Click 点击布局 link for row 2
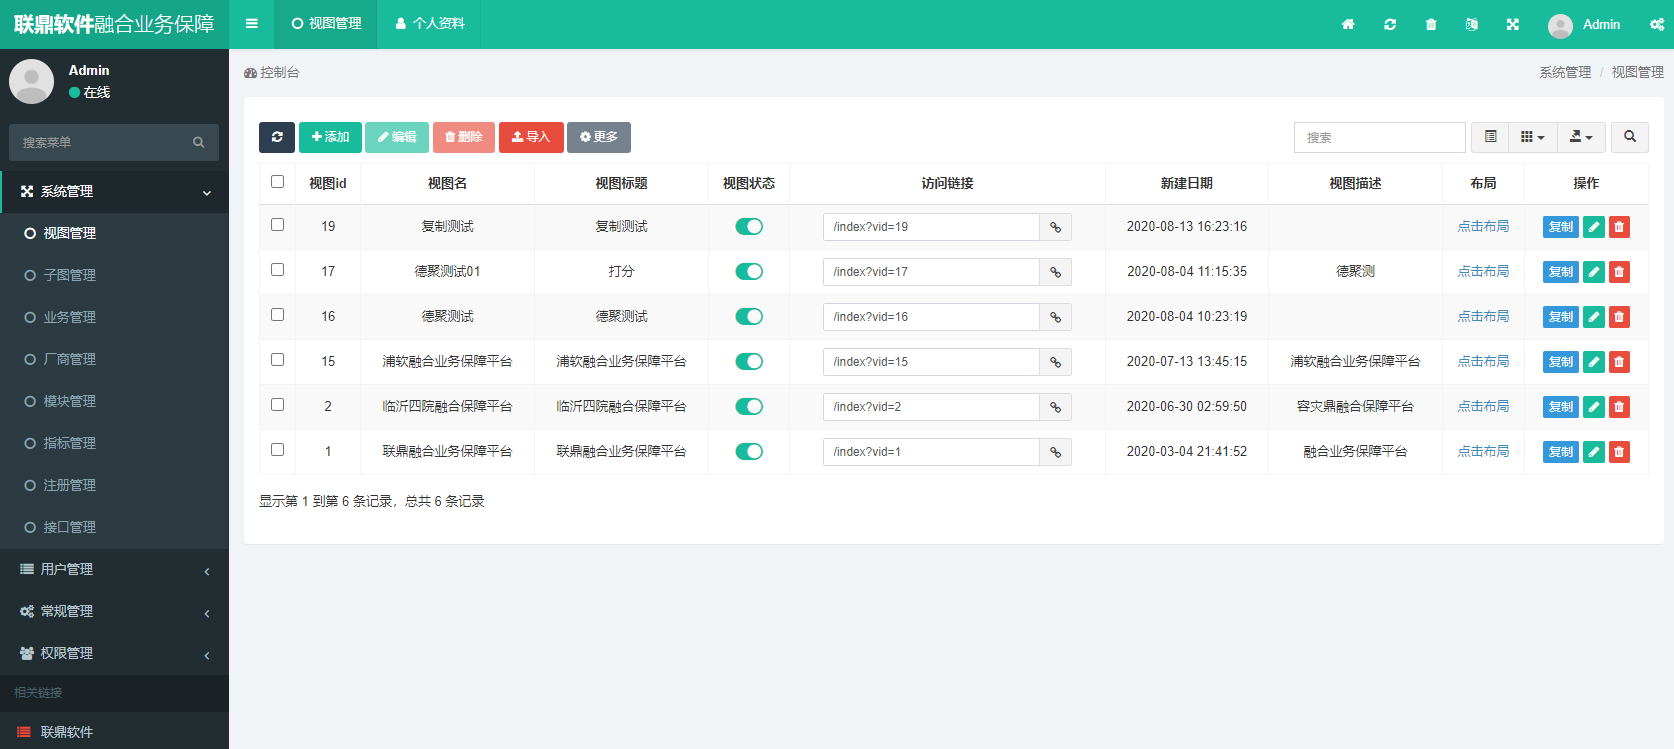The width and height of the screenshot is (1674, 749). click(1483, 407)
